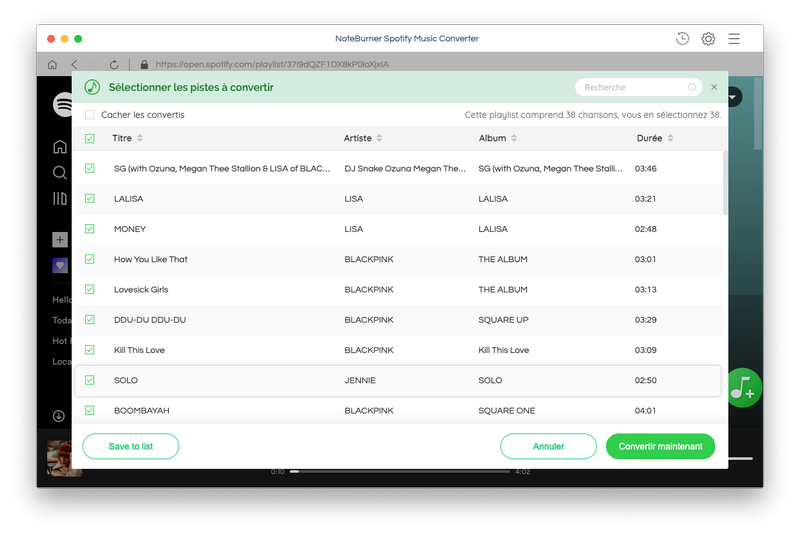Reload the Spotify page
Viewport: 800px width, 536px height.
(x=114, y=65)
